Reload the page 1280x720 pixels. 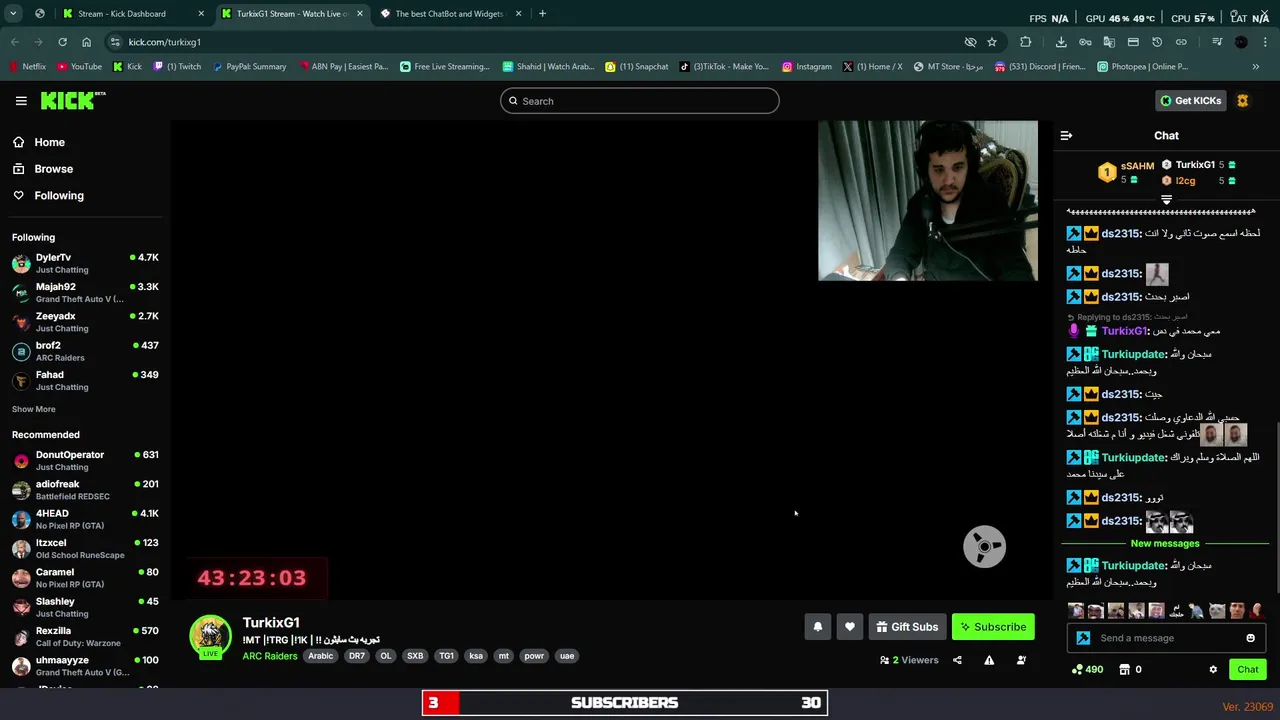click(62, 42)
